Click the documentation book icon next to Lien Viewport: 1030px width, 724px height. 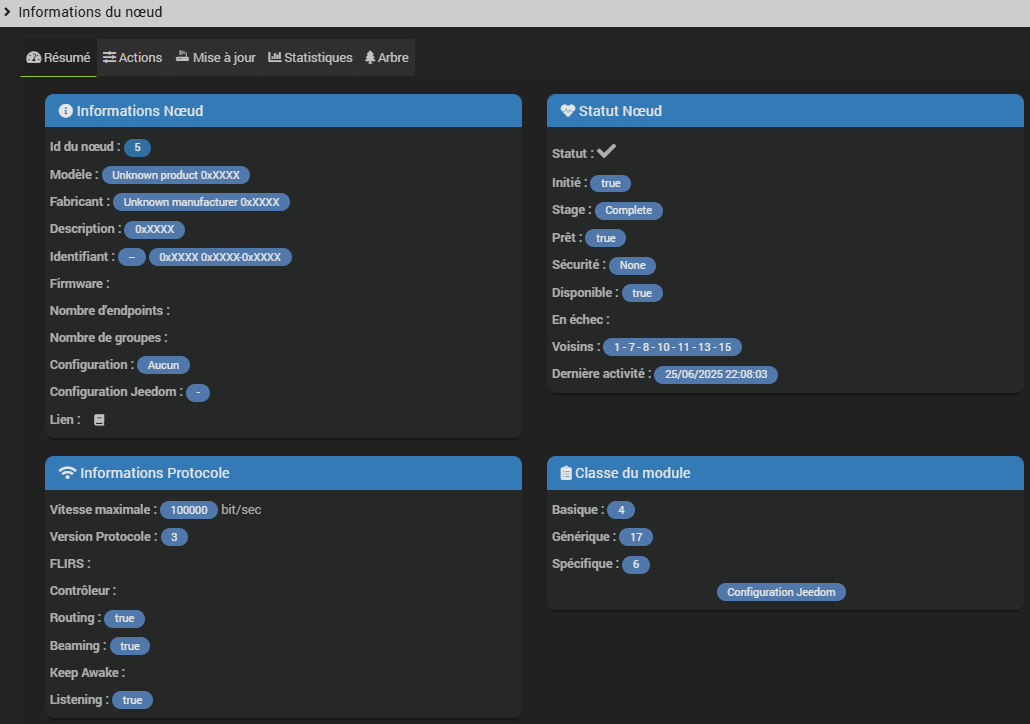[99, 420]
